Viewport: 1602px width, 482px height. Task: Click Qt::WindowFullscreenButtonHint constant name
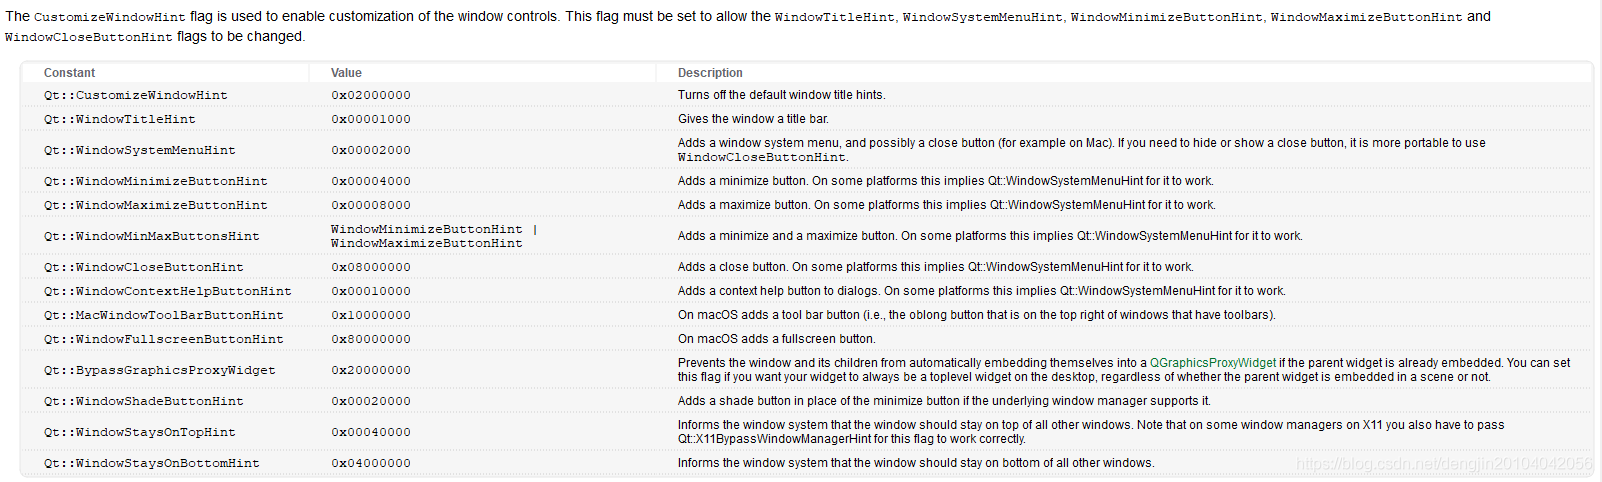[x=164, y=339]
